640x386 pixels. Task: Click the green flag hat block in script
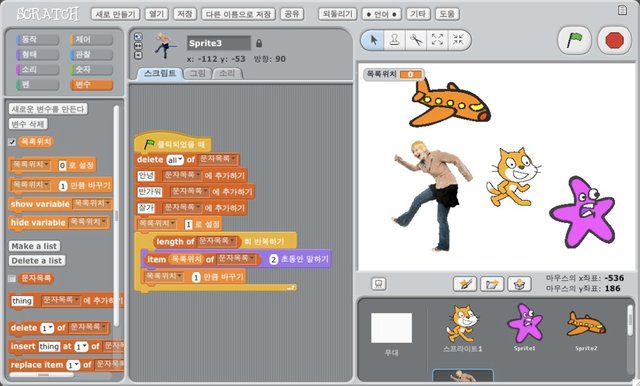pos(173,144)
